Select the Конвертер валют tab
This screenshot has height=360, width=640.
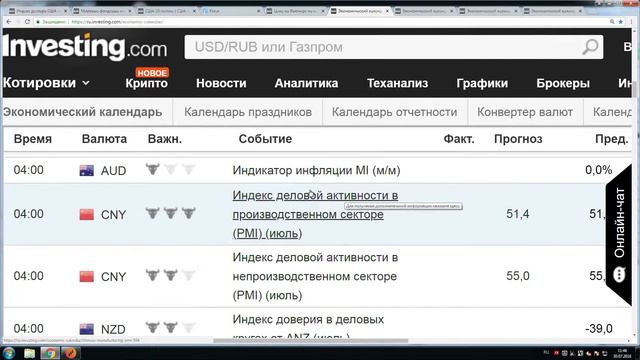coord(524,112)
